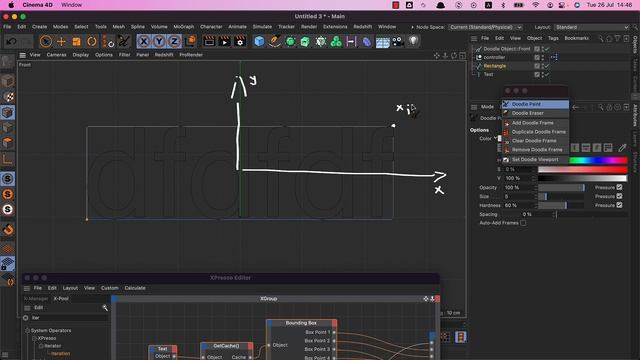The height and width of the screenshot is (360, 640).
Task: Toggle the Text object enable checkmark
Action: click(546, 75)
